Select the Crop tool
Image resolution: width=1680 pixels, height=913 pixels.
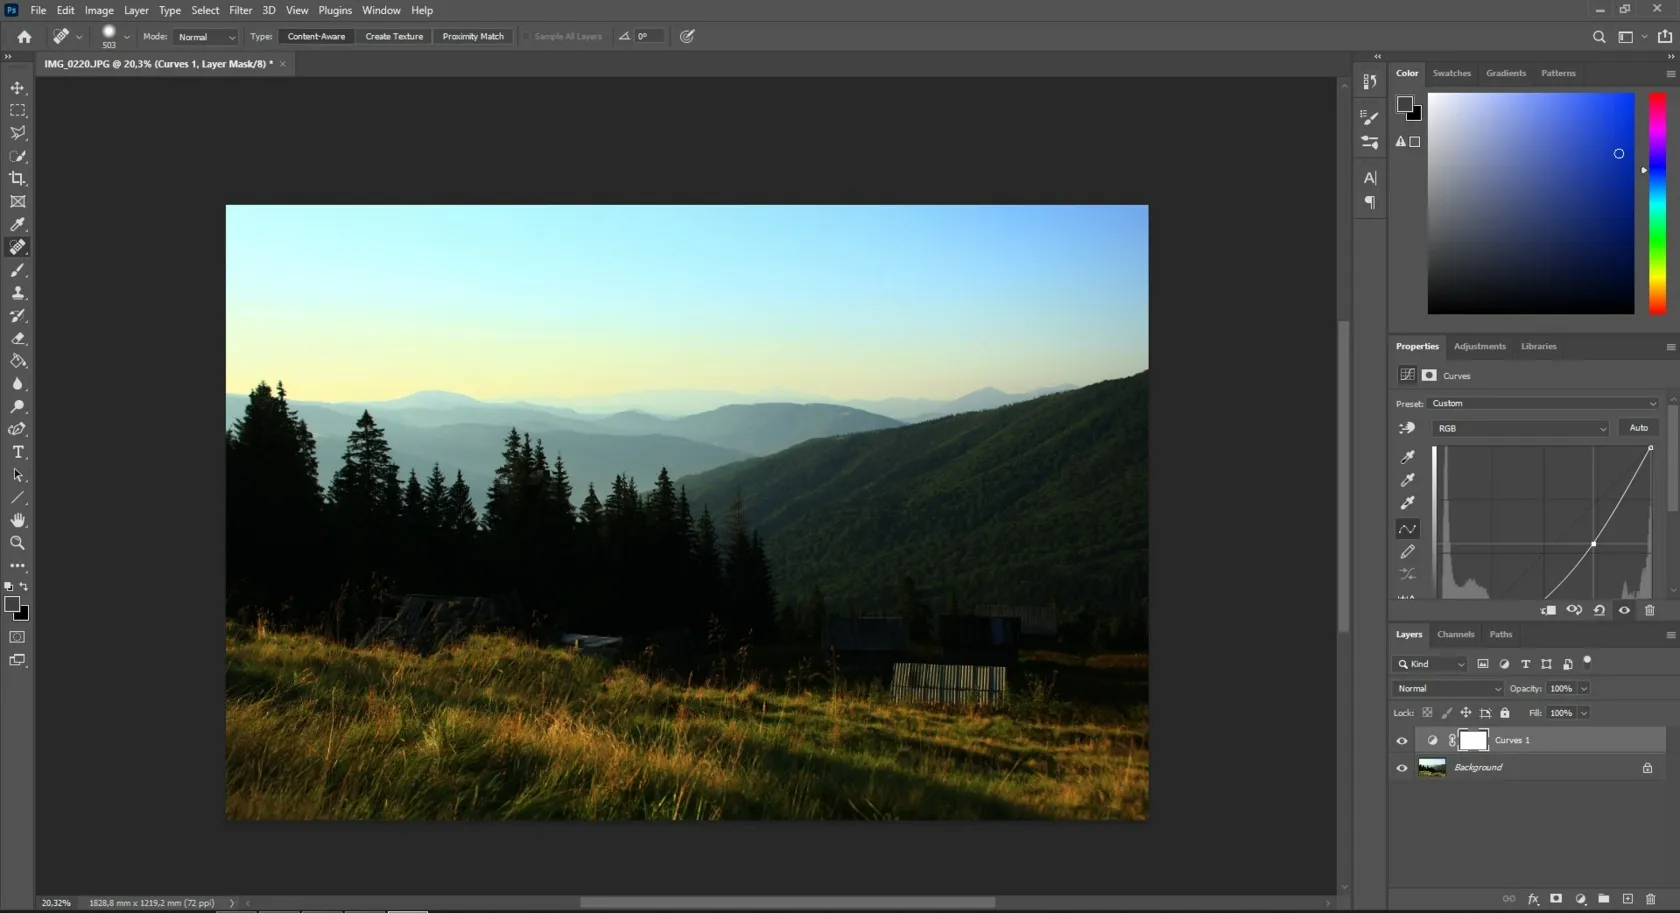click(18, 179)
